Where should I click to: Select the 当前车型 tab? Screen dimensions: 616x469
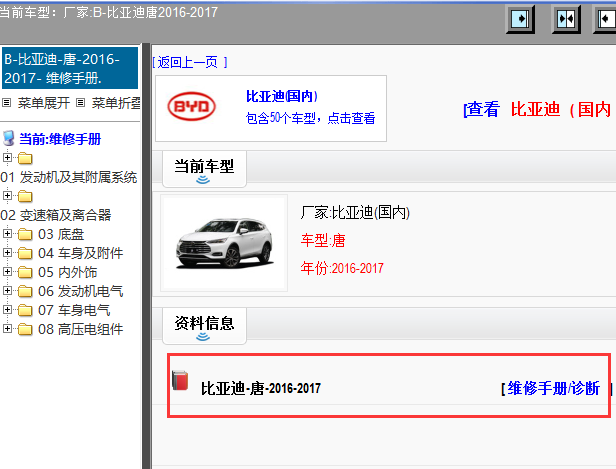pyautogui.click(x=204, y=169)
